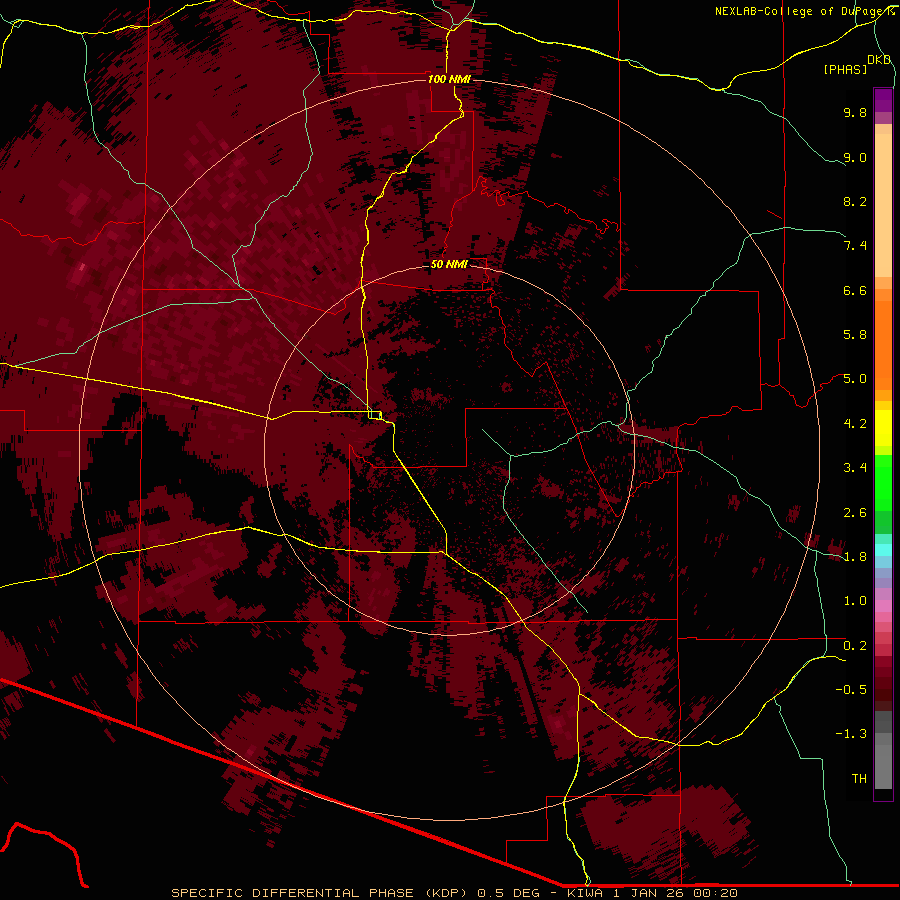Viewport: 900px width, 900px height.
Task: Pick the cyan swatch near 1.8
Action: click(883, 550)
